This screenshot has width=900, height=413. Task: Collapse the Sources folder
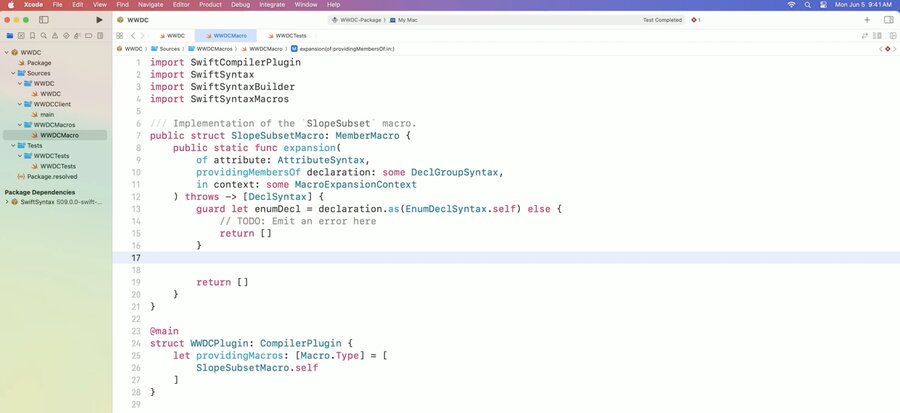[13, 73]
